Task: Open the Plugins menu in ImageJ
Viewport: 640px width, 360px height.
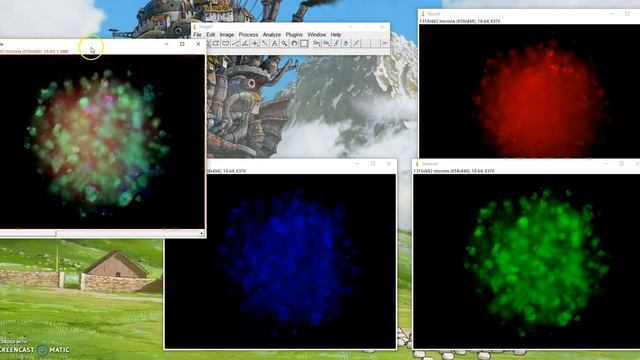Action: pyautogui.click(x=294, y=35)
